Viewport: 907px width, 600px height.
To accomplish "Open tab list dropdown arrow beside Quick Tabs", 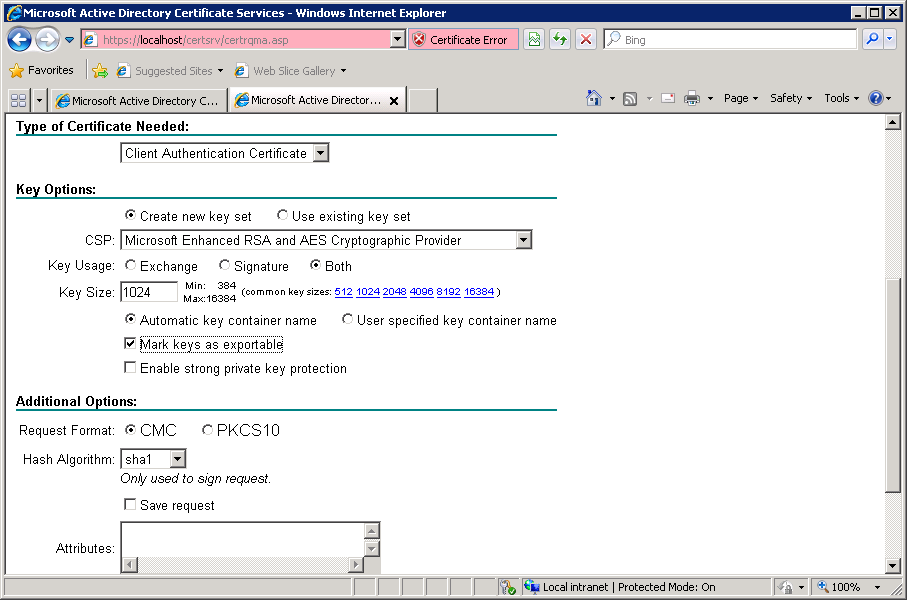I will coord(39,101).
